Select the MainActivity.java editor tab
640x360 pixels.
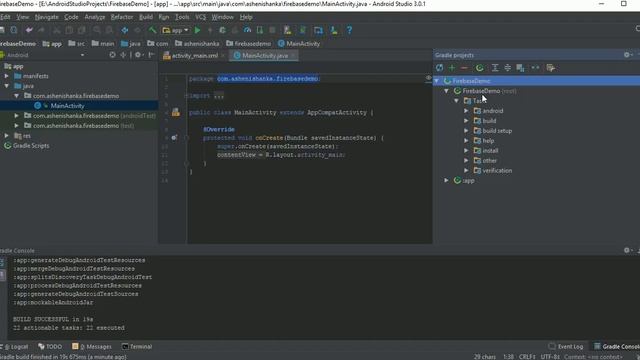(x=264, y=56)
